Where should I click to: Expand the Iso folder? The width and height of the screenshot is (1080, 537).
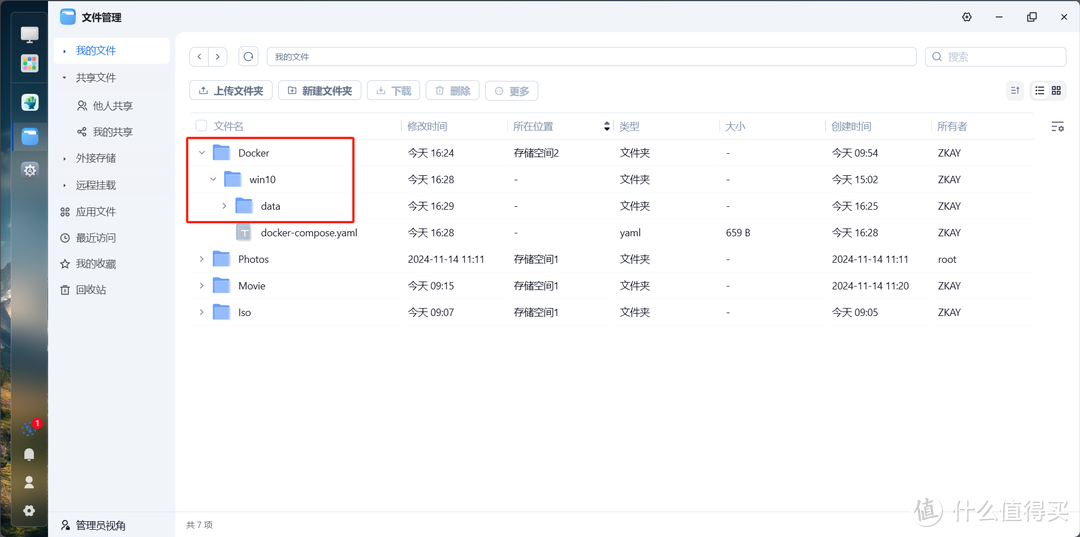coord(202,313)
